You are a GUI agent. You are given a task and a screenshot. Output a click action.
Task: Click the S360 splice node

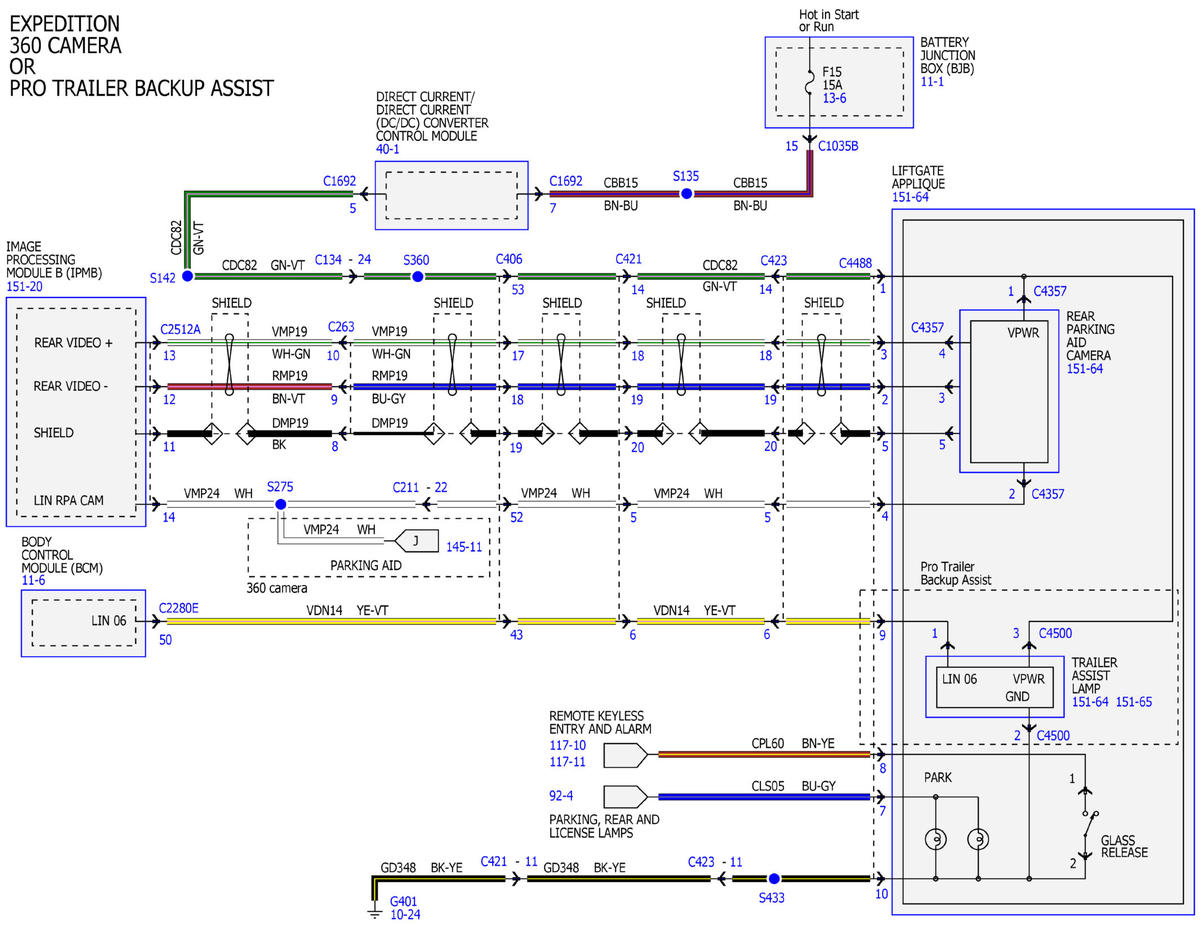[x=418, y=276]
